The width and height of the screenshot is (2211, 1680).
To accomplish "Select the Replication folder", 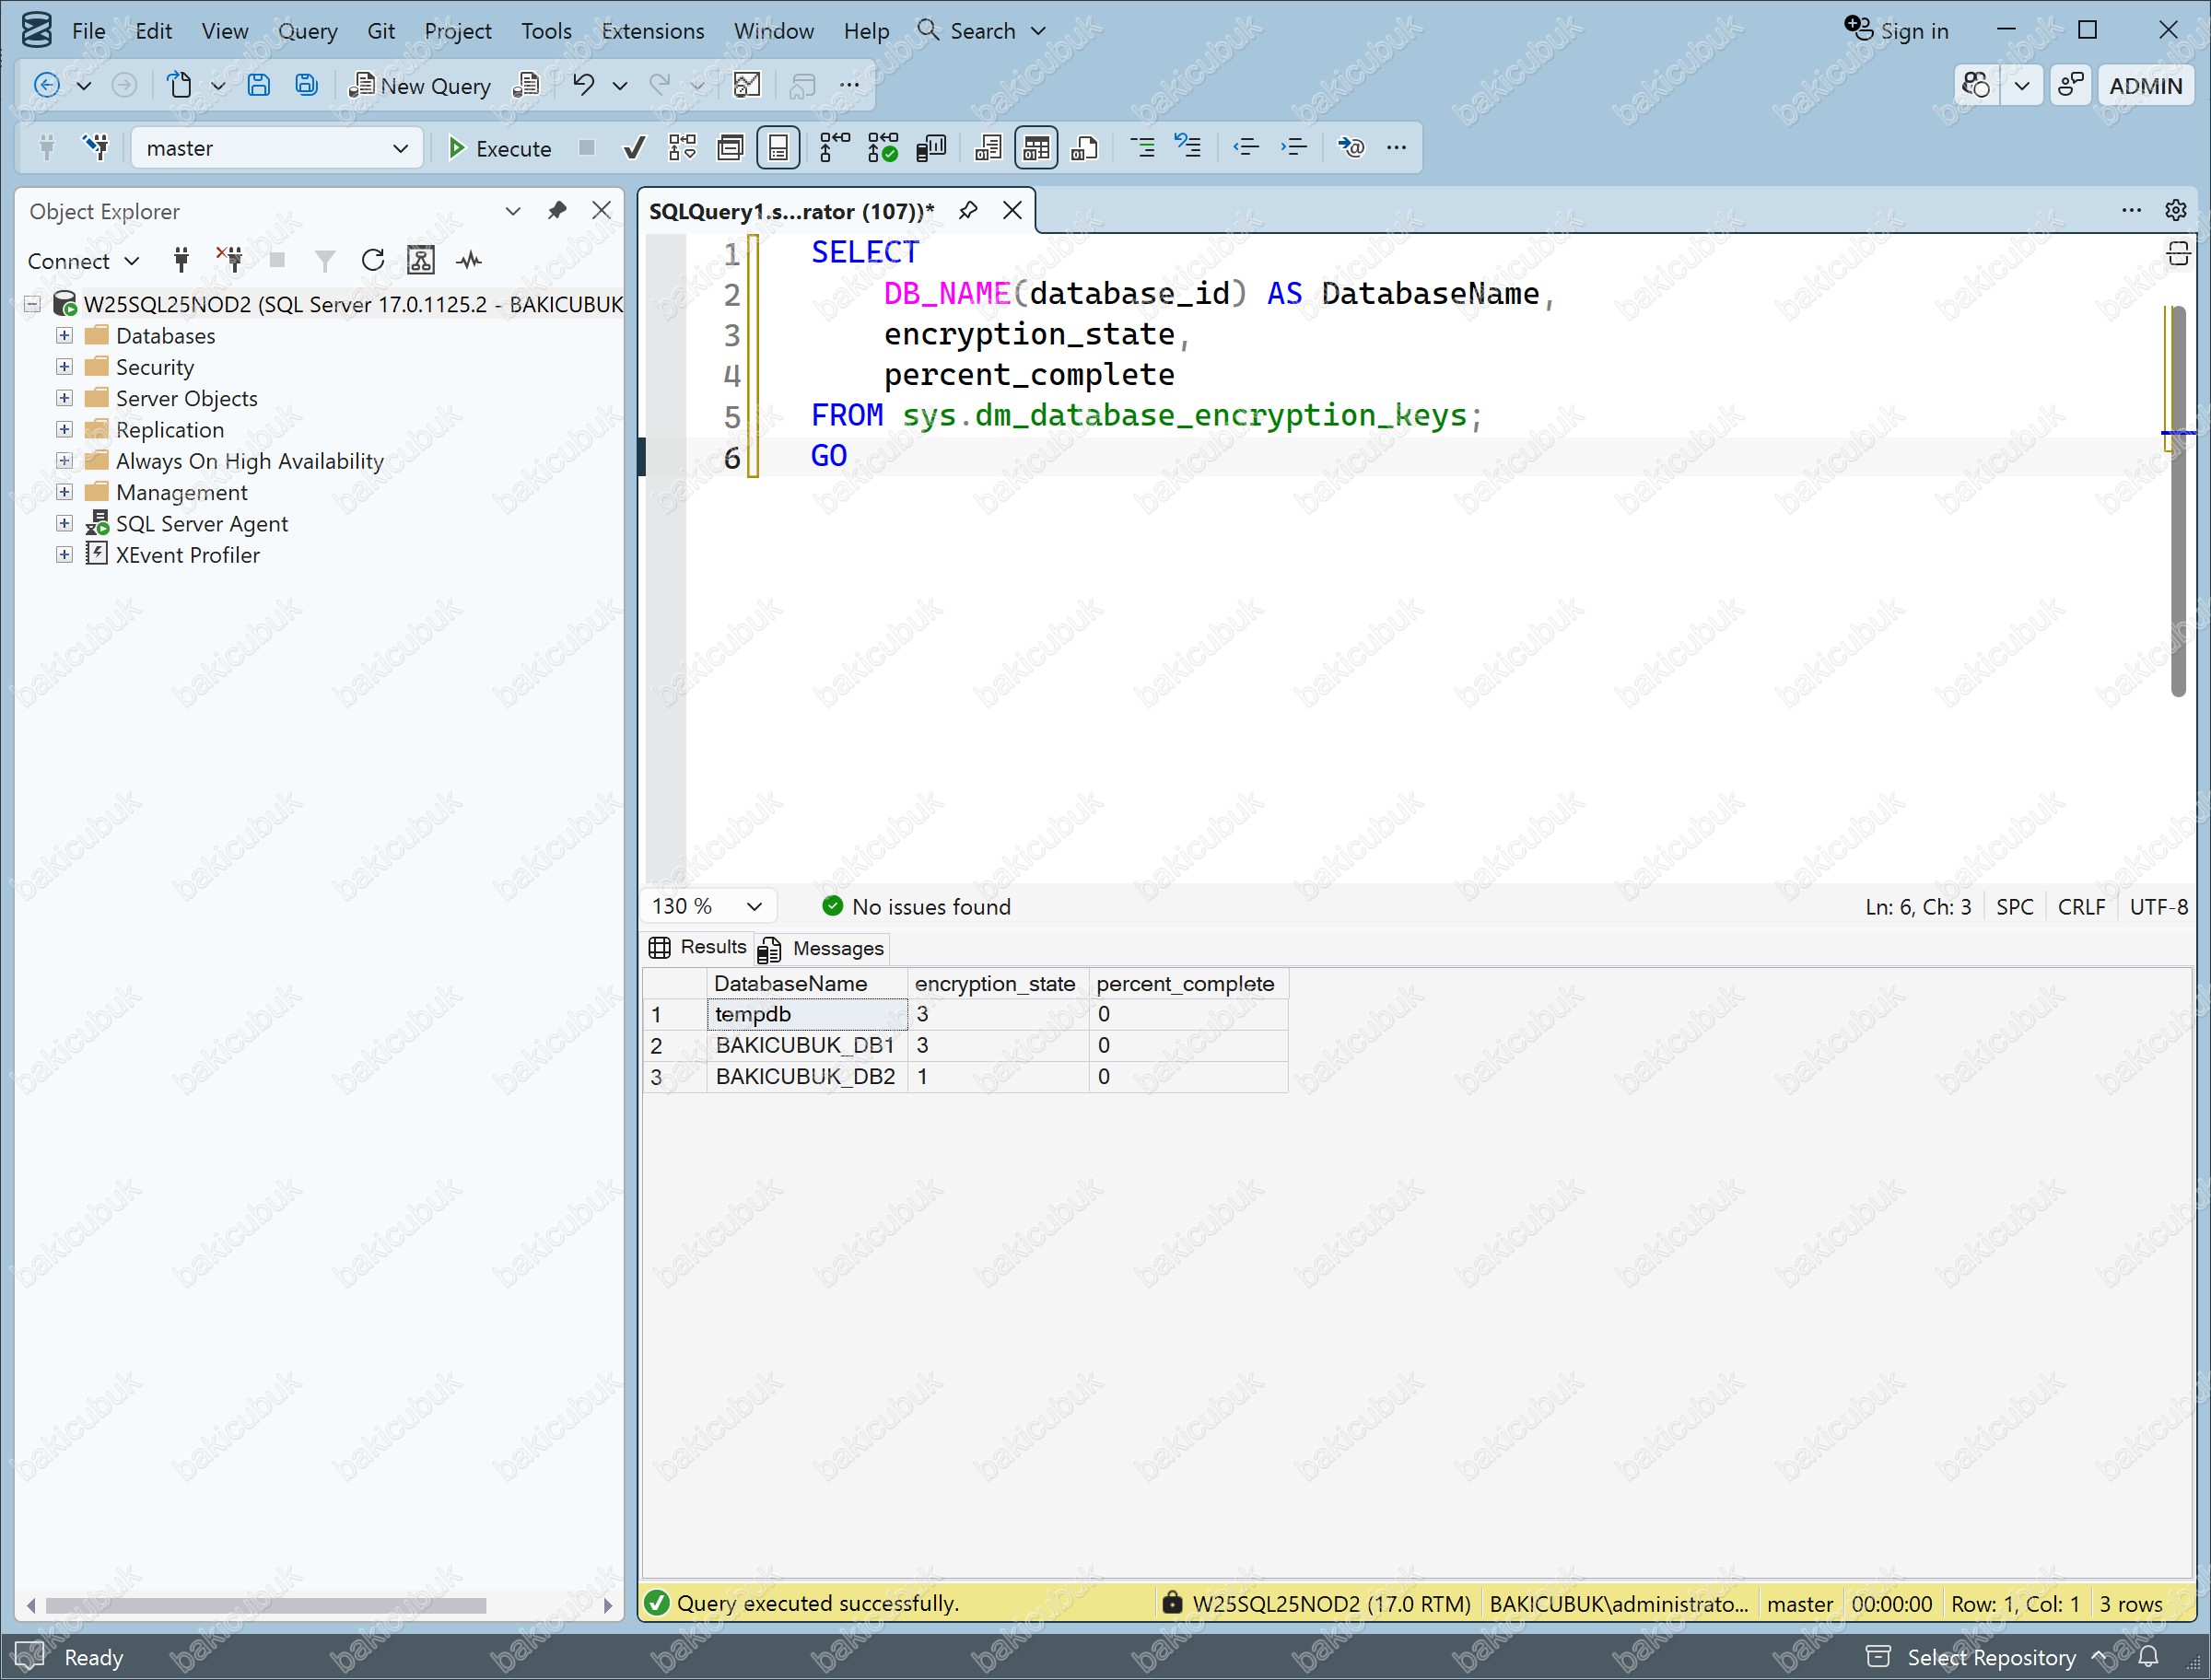I will click(169, 430).
